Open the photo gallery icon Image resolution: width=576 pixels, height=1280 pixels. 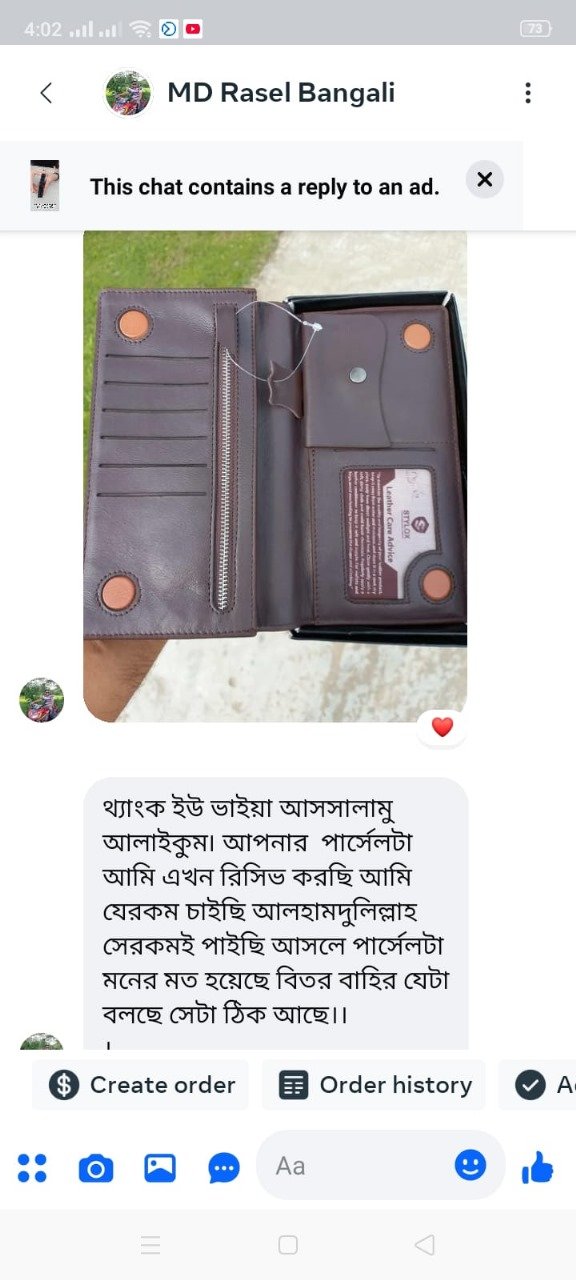(x=160, y=1167)
